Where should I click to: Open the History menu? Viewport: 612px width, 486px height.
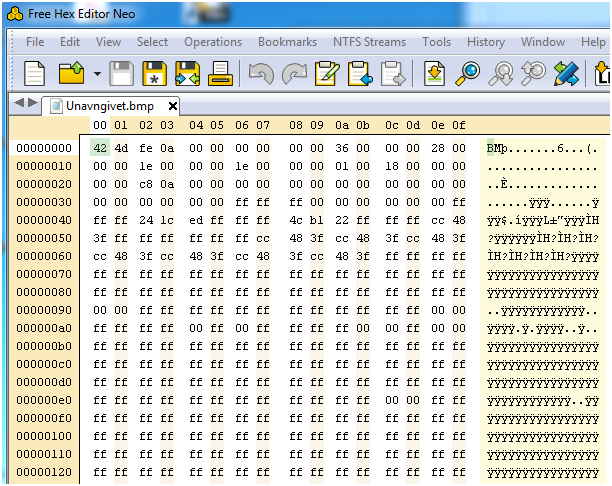tap(485, 42)
